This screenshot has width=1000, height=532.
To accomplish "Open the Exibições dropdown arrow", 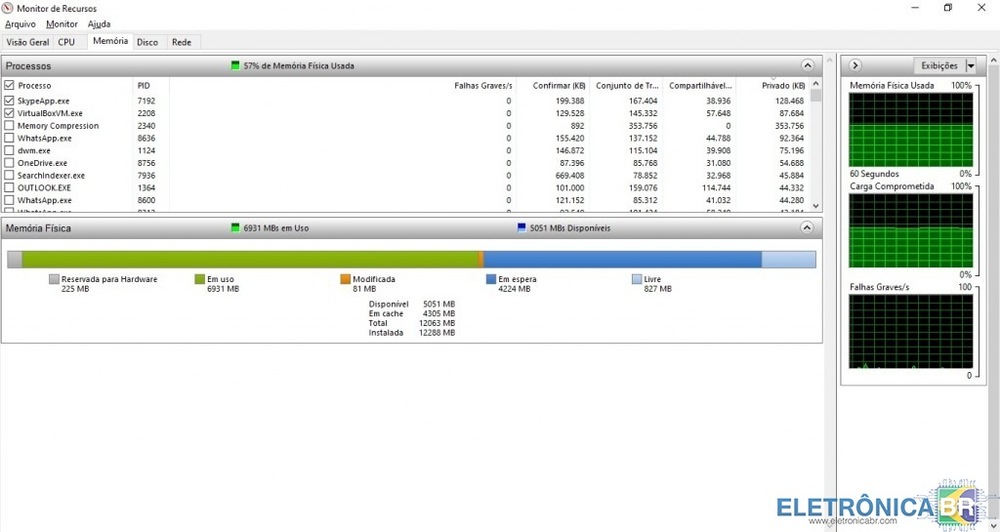I will 971,66.
